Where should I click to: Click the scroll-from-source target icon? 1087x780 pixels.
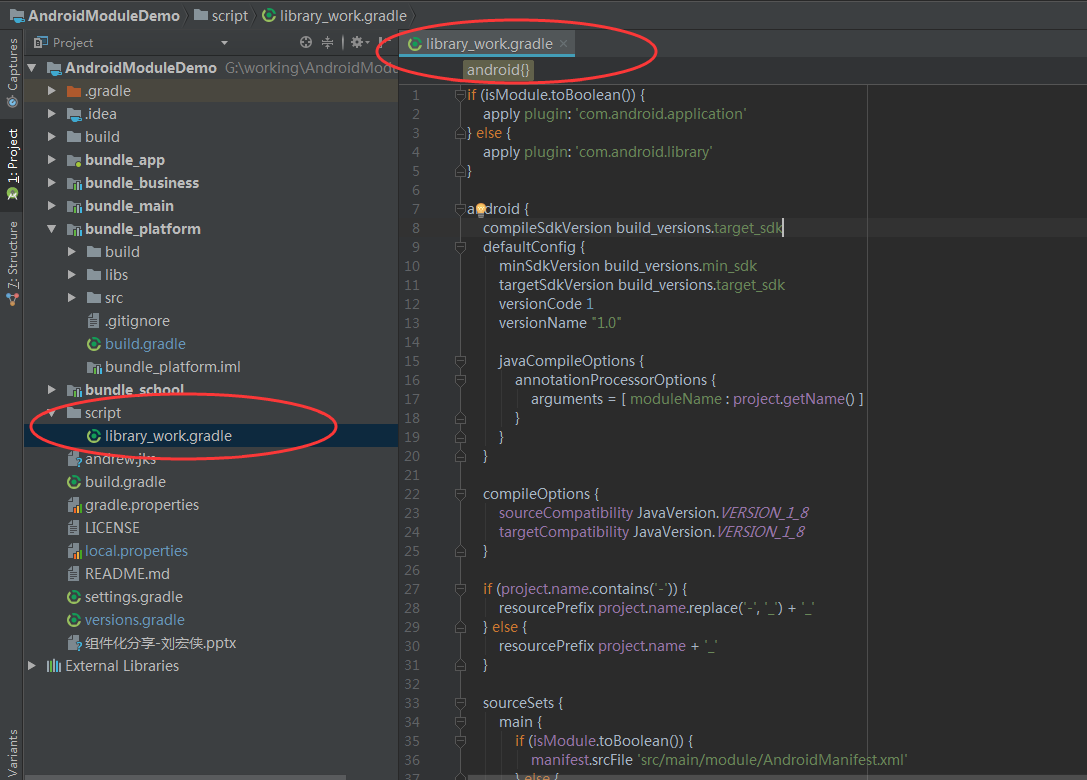click(x=306, y=42)
